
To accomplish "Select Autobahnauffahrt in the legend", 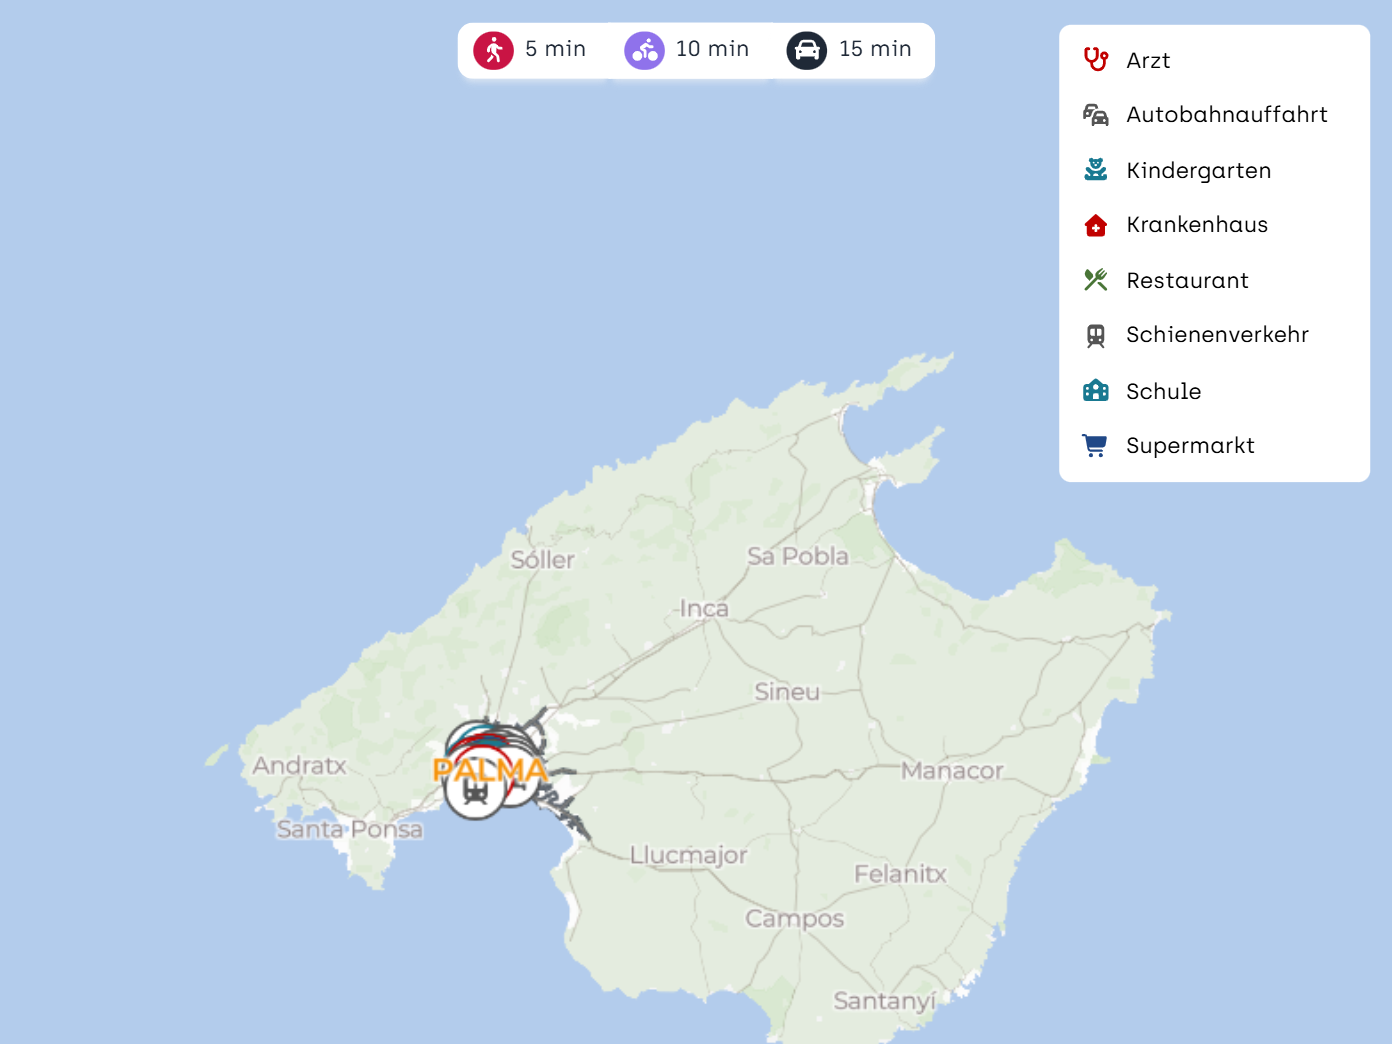I will (1226, 115).
